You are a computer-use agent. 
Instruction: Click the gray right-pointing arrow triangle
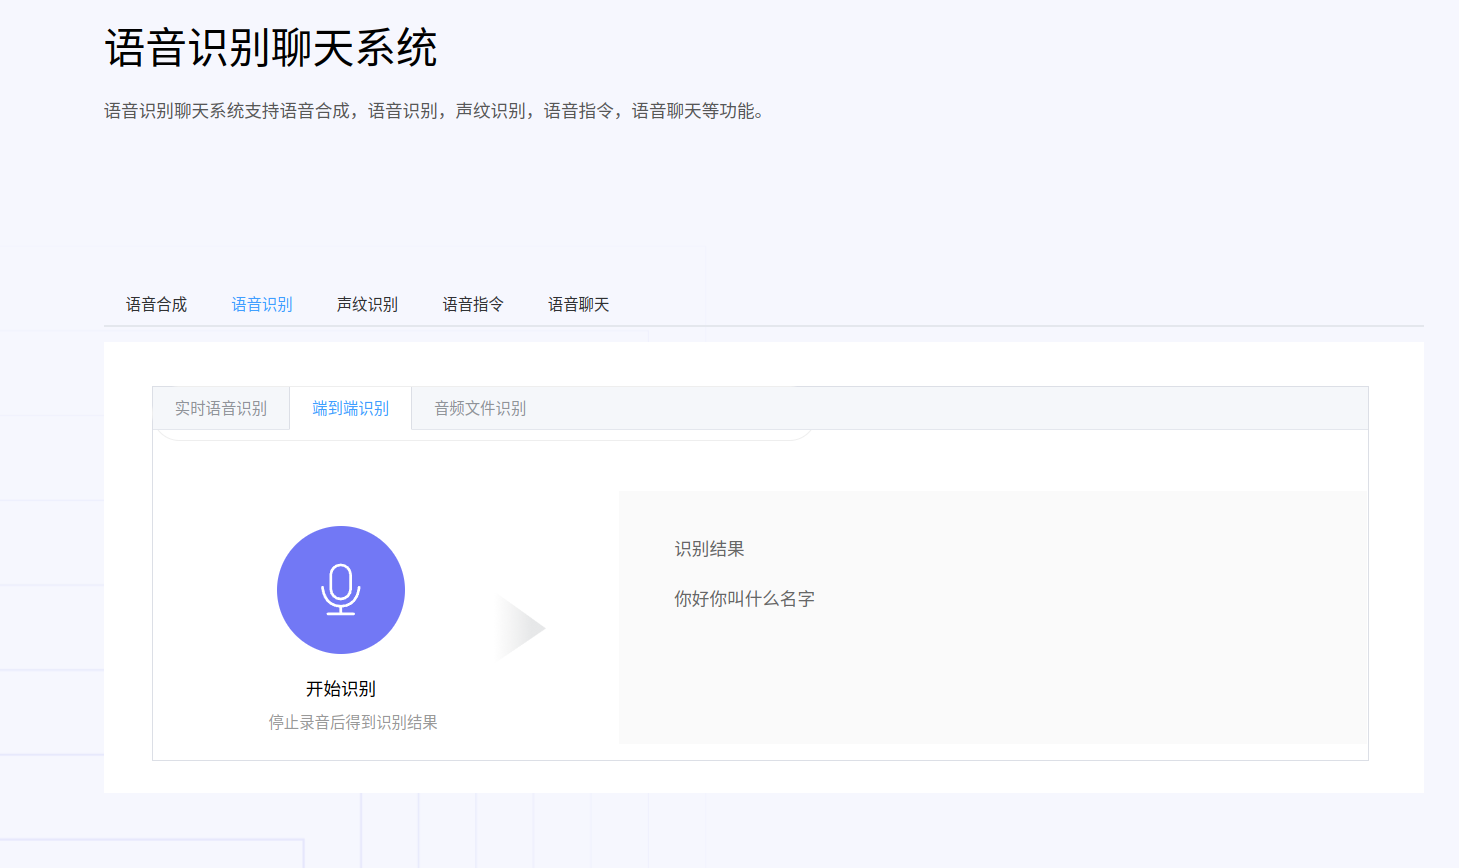519,629
